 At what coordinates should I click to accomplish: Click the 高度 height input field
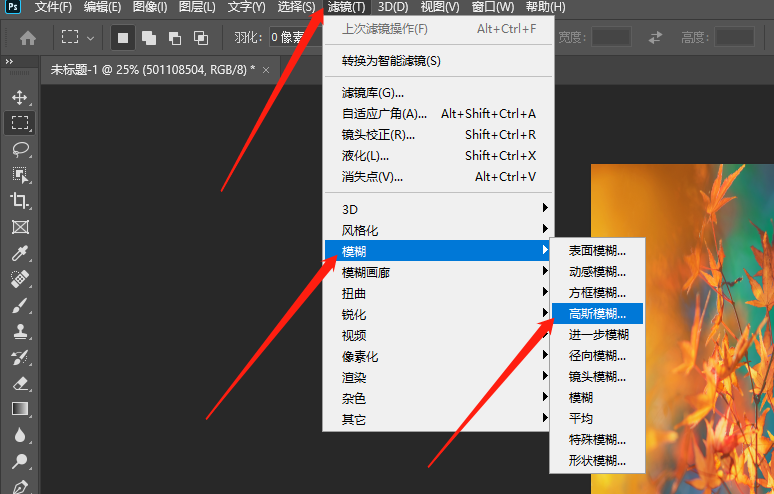[x=735, y=38]
